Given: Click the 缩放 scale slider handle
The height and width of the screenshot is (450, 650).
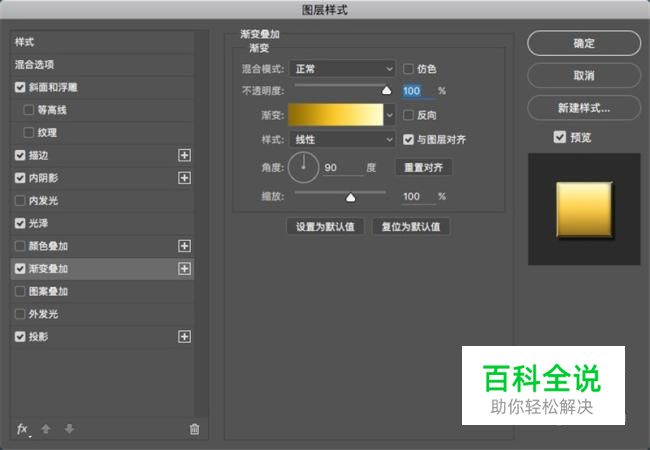Looking at the screenshot, I should click(x=351, y=198).
